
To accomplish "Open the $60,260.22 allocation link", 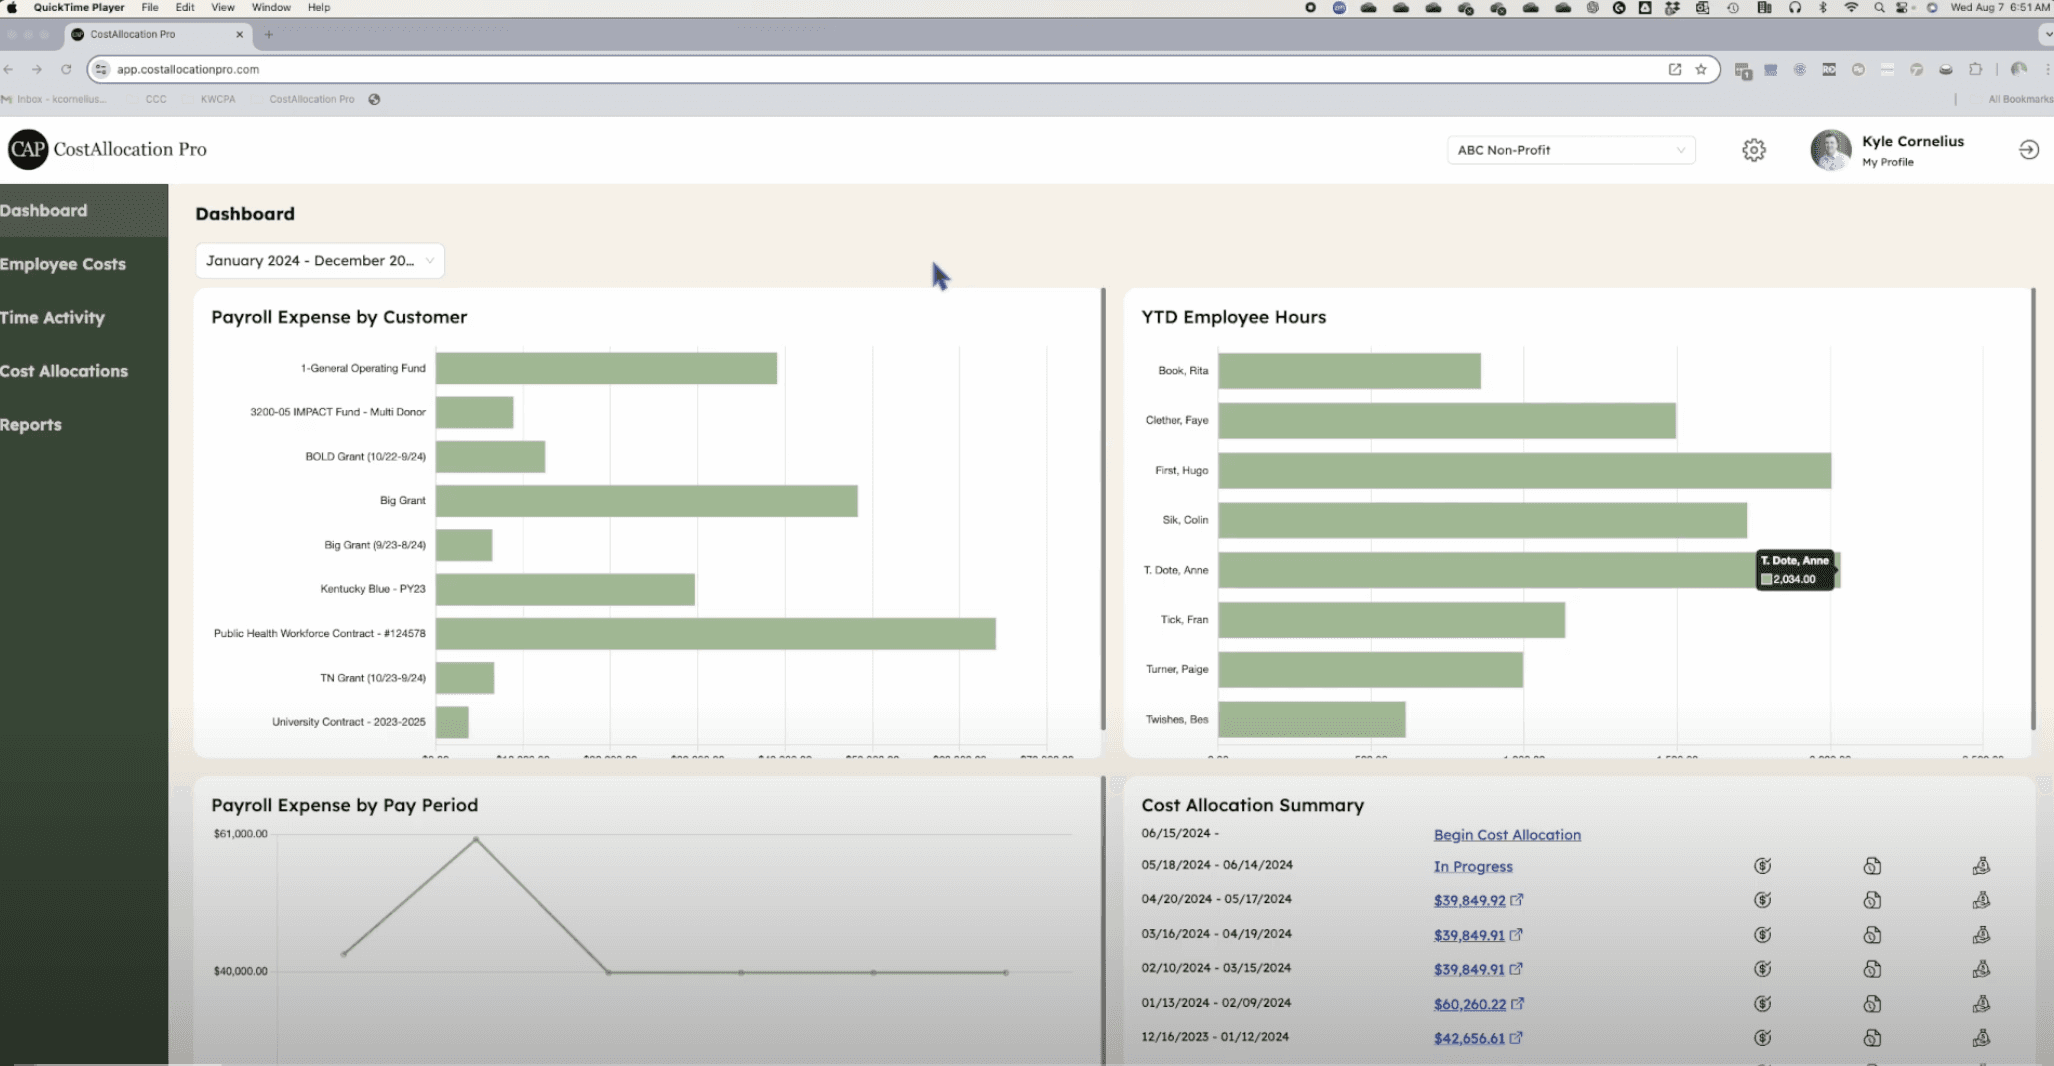I will 1469,1004.
